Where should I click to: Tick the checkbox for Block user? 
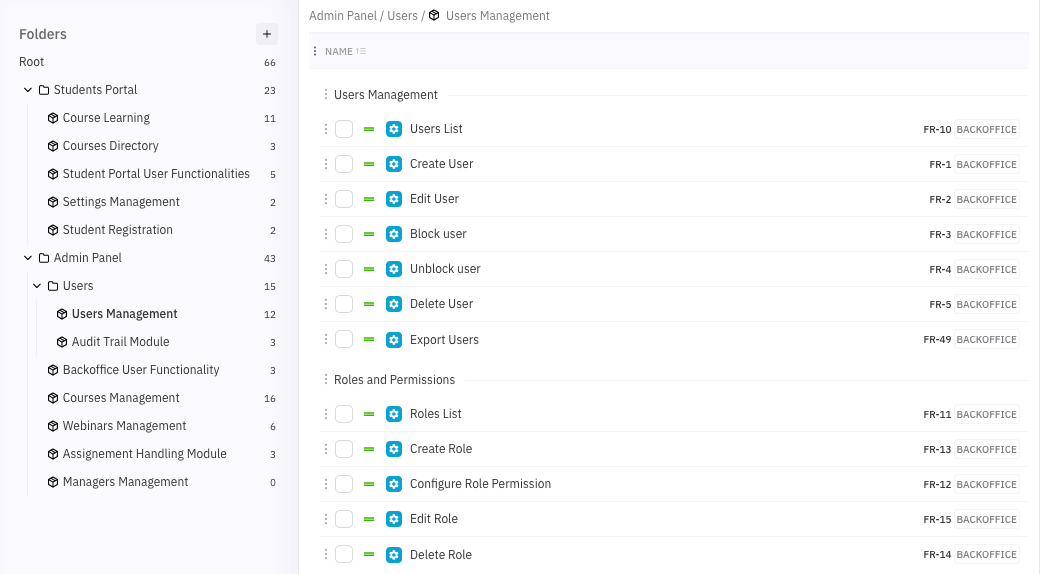click(x=344, y=234)
